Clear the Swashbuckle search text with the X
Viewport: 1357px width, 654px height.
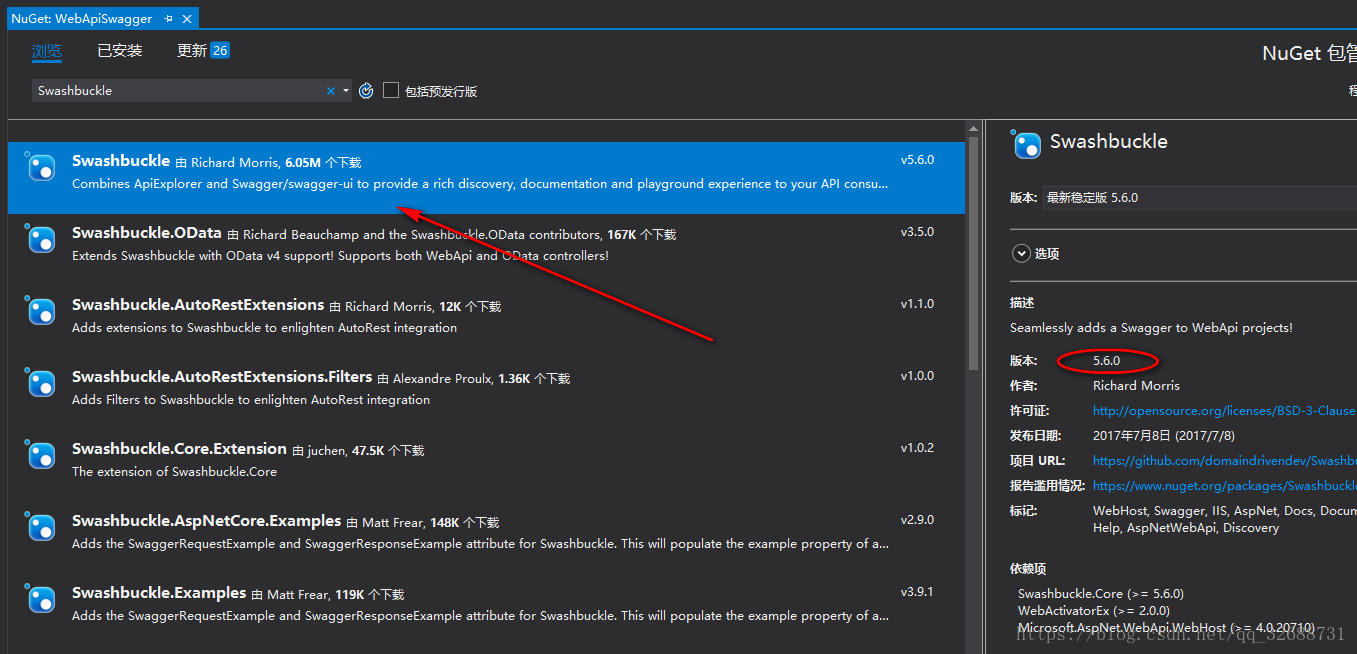point(331,91)
